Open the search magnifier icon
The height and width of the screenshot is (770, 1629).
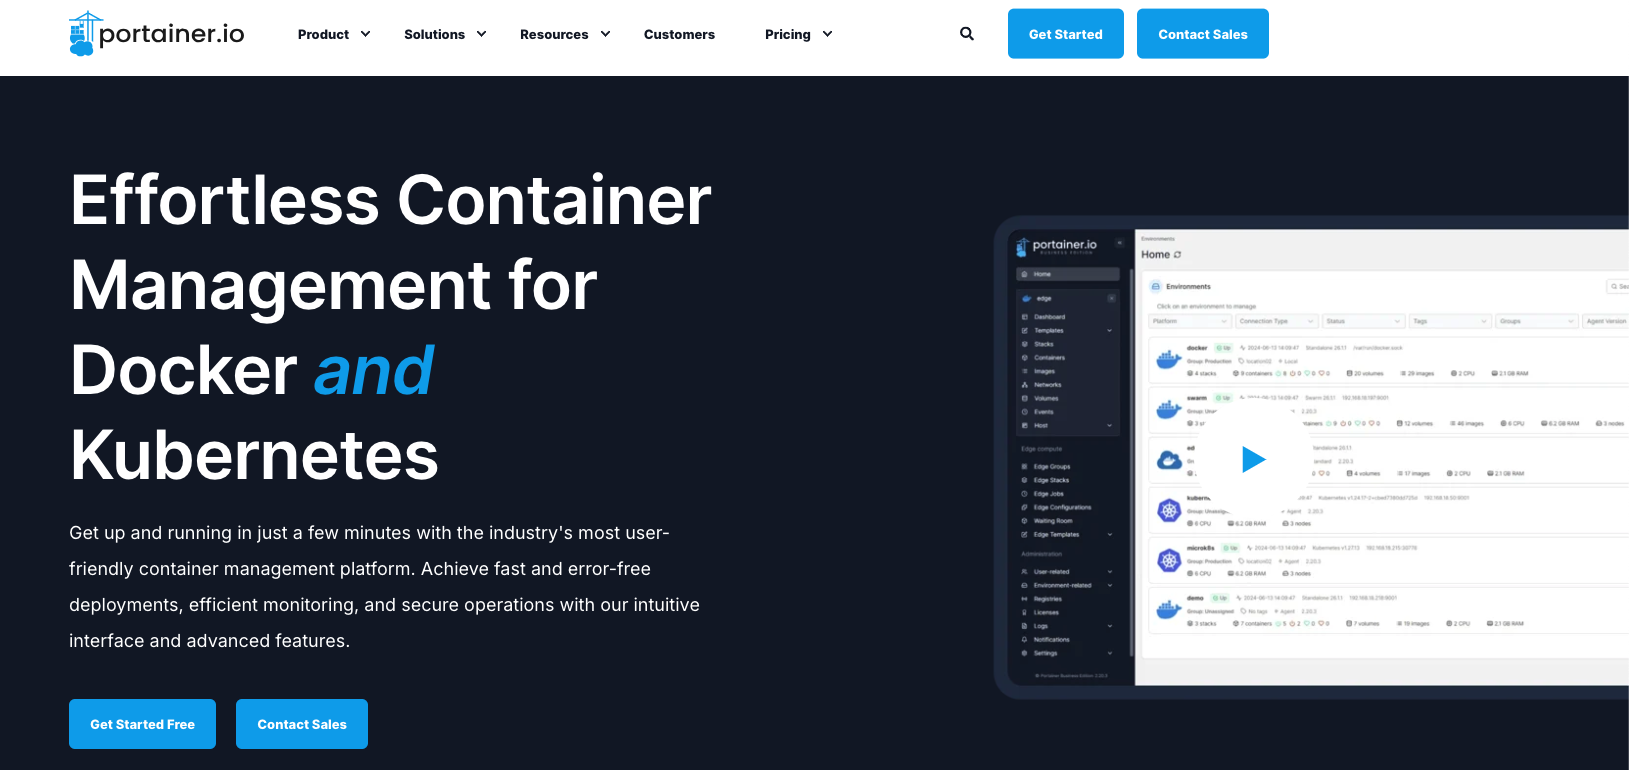[x=967, y=33]
